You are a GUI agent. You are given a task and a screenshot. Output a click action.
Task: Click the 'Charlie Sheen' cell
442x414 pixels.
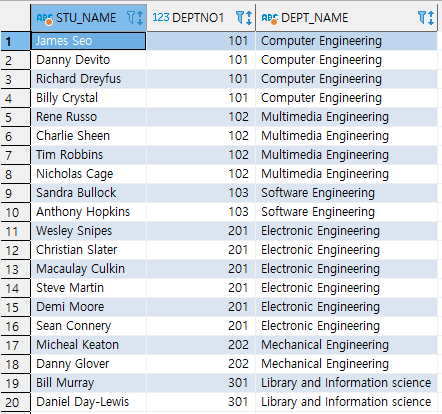pyautogui.click(x=88, y=136)
